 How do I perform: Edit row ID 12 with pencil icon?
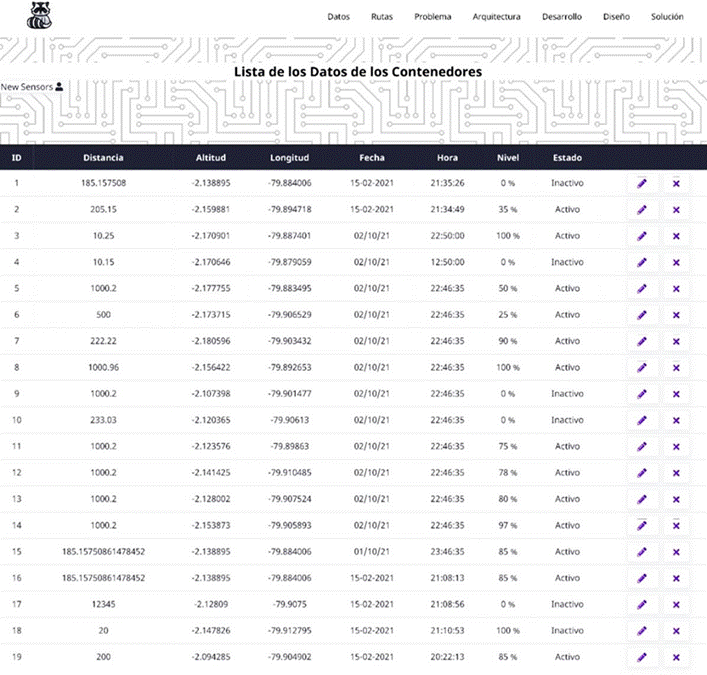(642, 472)
